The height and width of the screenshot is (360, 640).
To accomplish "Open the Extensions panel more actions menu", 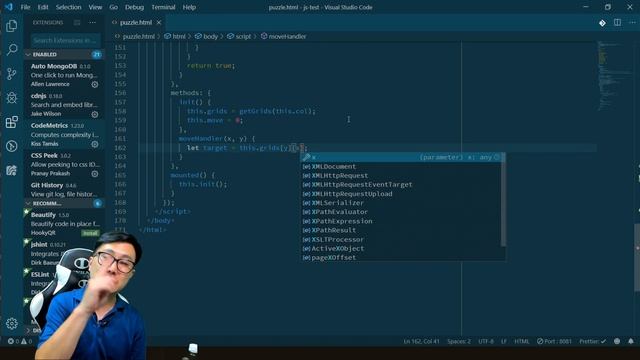I will pos(93,23).
